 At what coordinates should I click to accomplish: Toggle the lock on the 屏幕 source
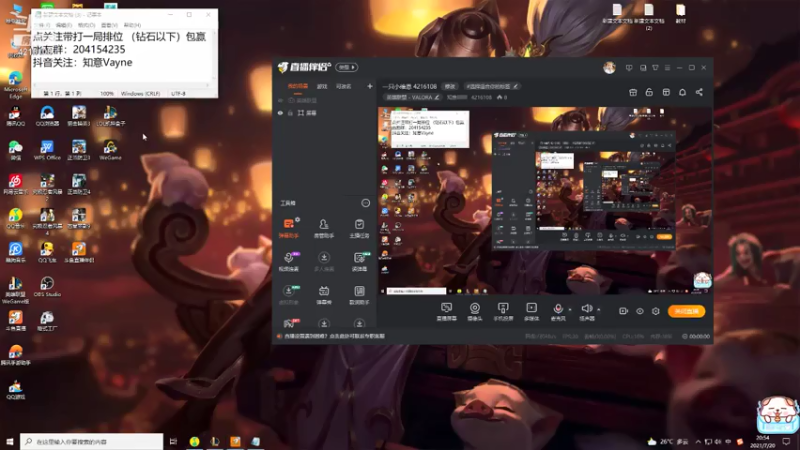[290, 113]
